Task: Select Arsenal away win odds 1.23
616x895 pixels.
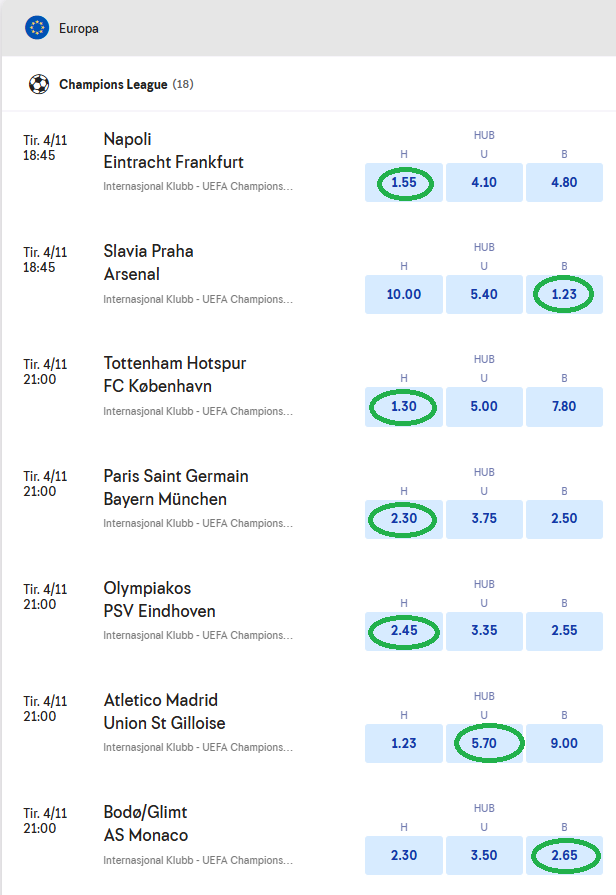Action: click(564, 295)
